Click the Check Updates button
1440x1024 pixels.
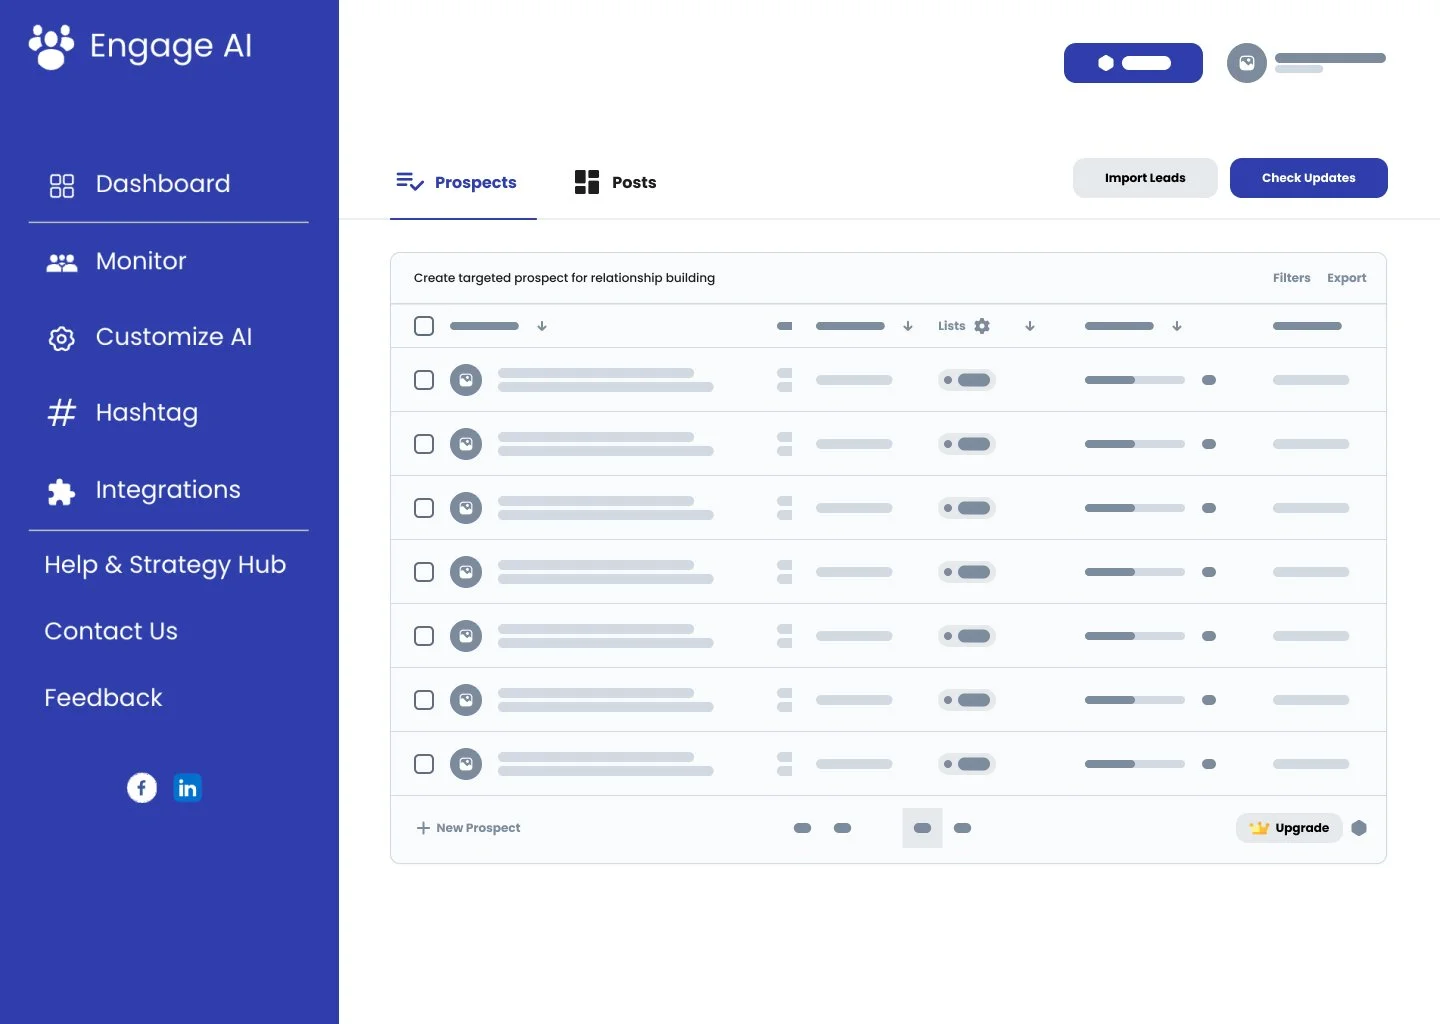click(x=1309, y=178)
